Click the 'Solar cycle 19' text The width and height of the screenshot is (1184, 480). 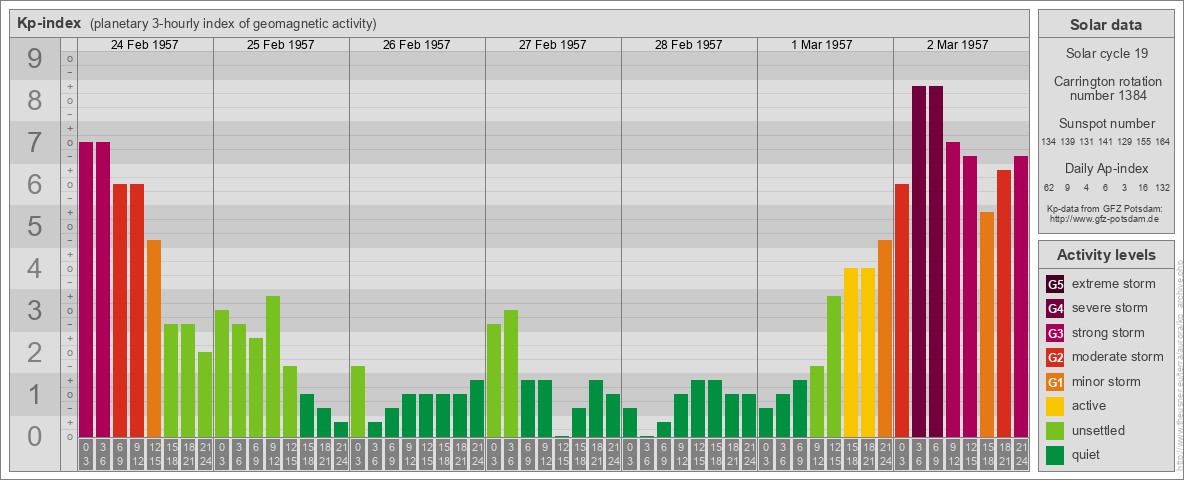point(1106,54)
